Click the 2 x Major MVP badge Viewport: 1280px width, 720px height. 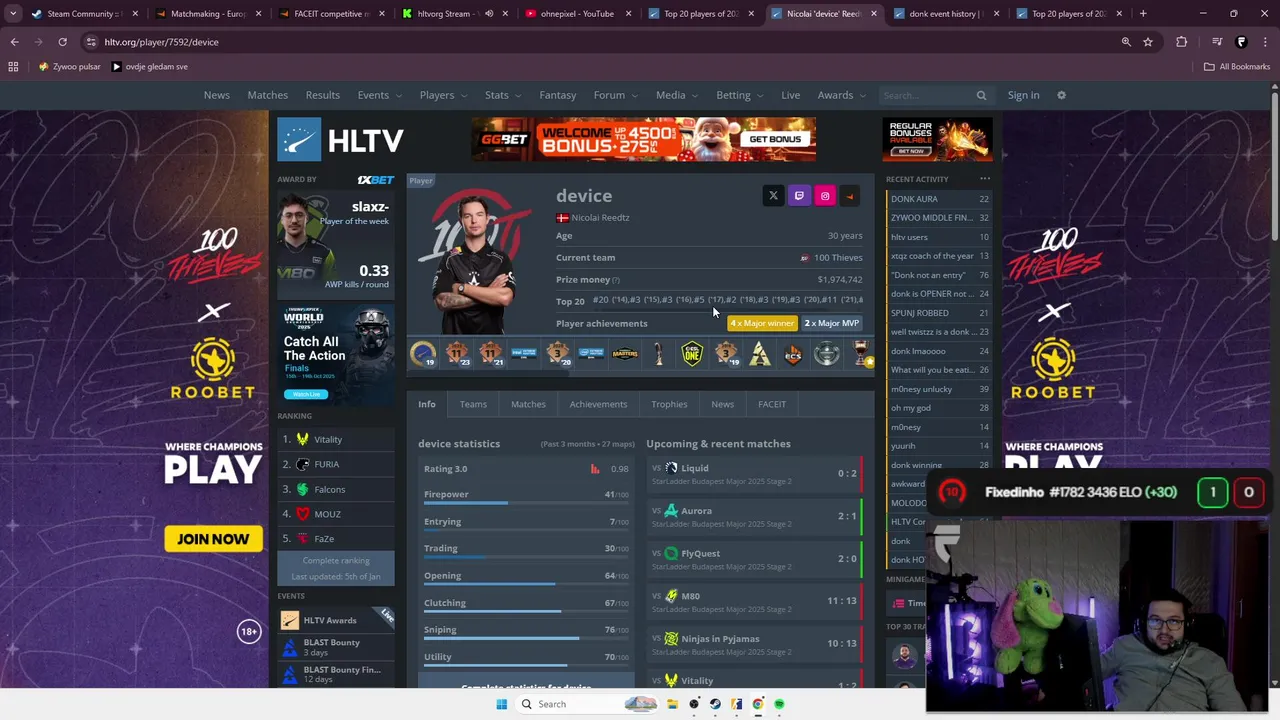(832, 323)
